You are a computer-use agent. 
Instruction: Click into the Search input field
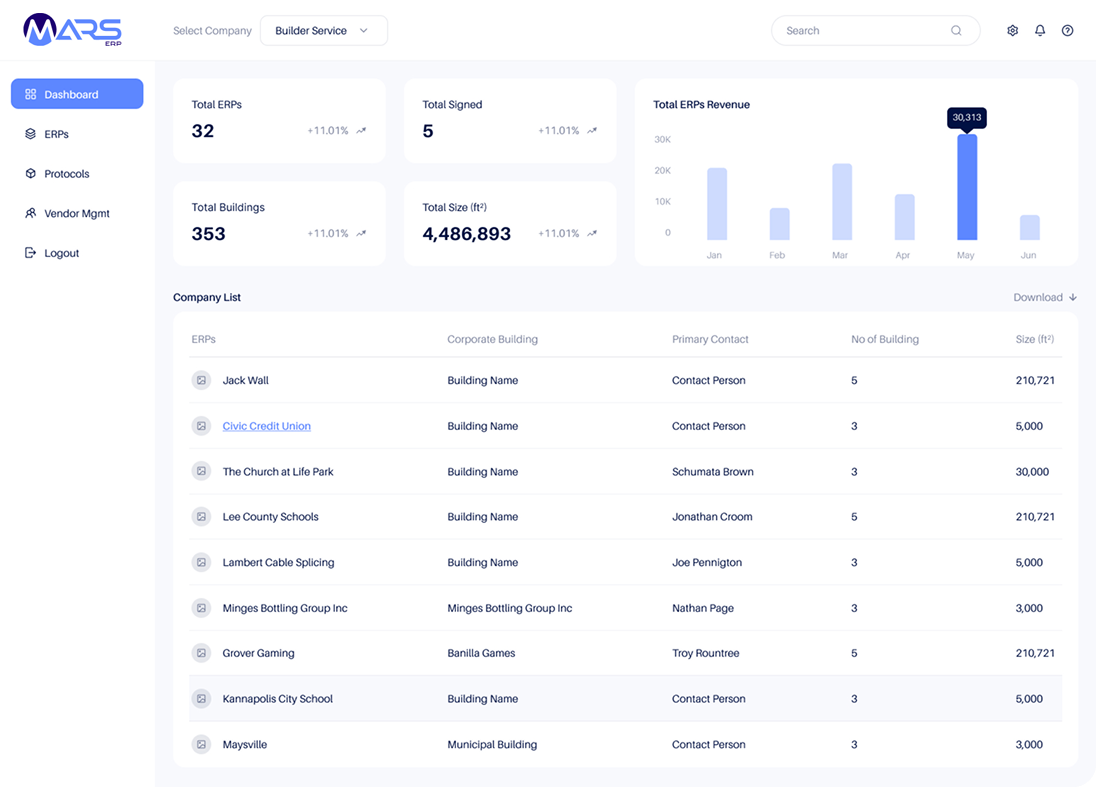860,31
